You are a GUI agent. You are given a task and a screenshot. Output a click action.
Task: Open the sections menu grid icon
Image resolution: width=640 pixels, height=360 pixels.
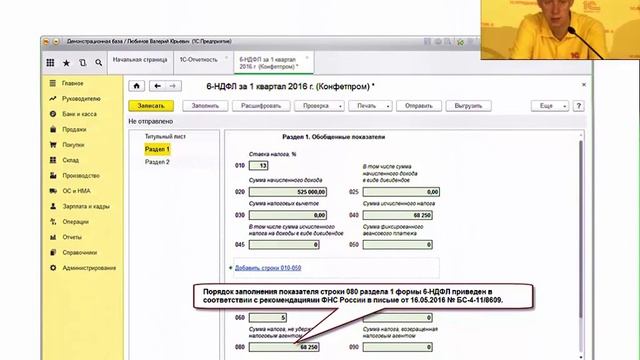50,62
